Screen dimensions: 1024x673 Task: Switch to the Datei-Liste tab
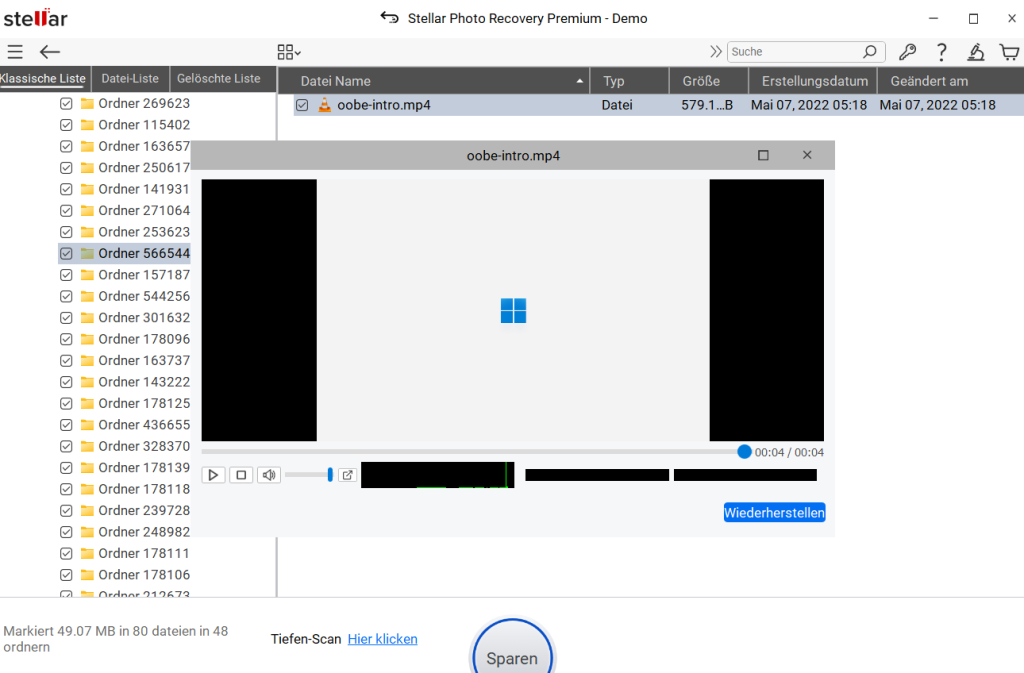point(130,78)
